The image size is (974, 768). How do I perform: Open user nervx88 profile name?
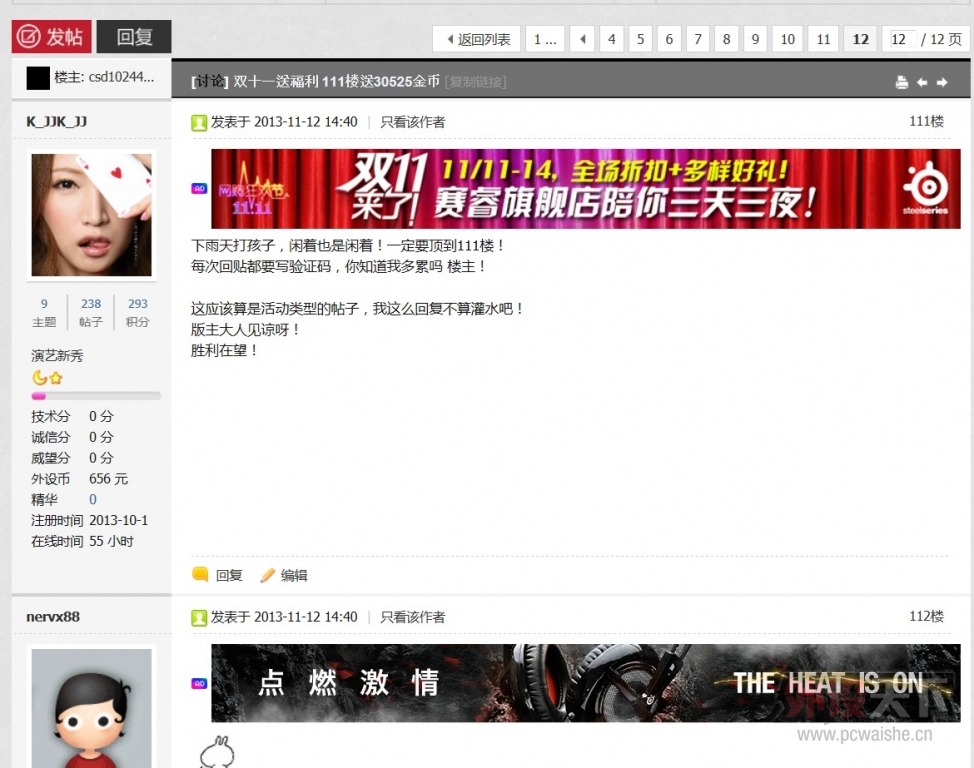[x=53, y=616]
